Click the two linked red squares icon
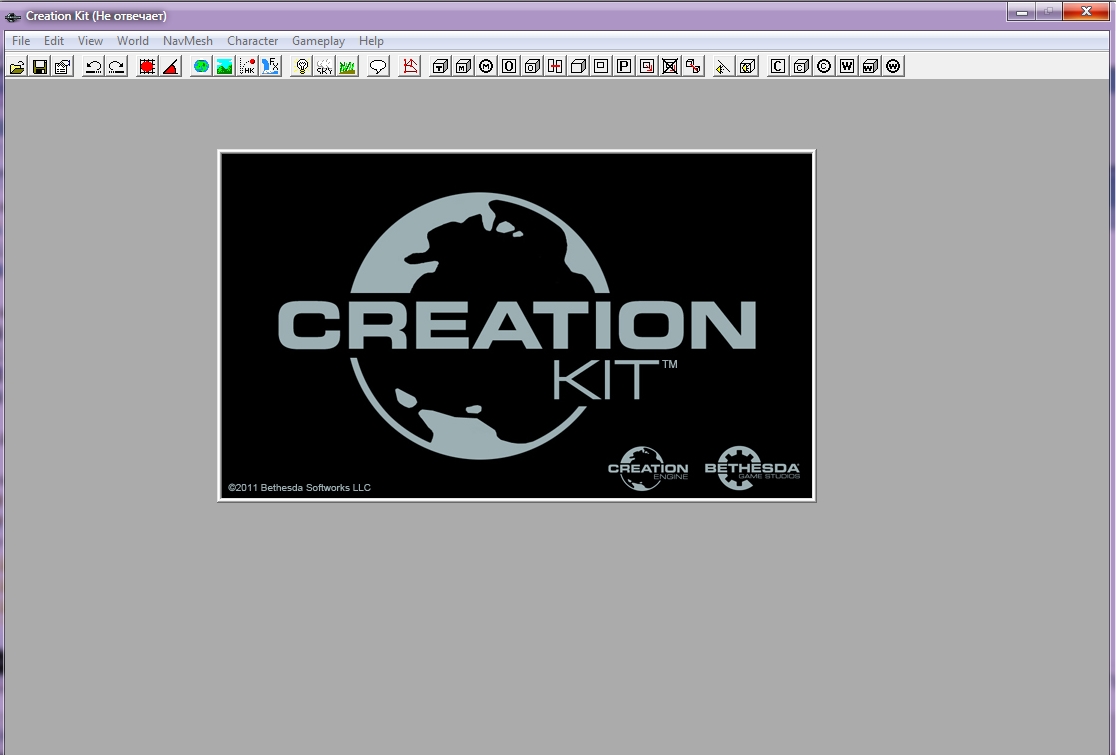The width and height of the screenshot is (1116, 755). click(x=692, y=67)
